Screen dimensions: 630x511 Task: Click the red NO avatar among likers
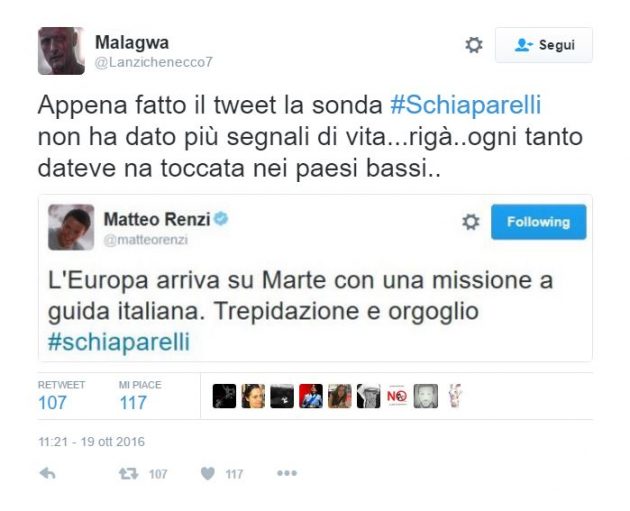(x=397, y=396)
